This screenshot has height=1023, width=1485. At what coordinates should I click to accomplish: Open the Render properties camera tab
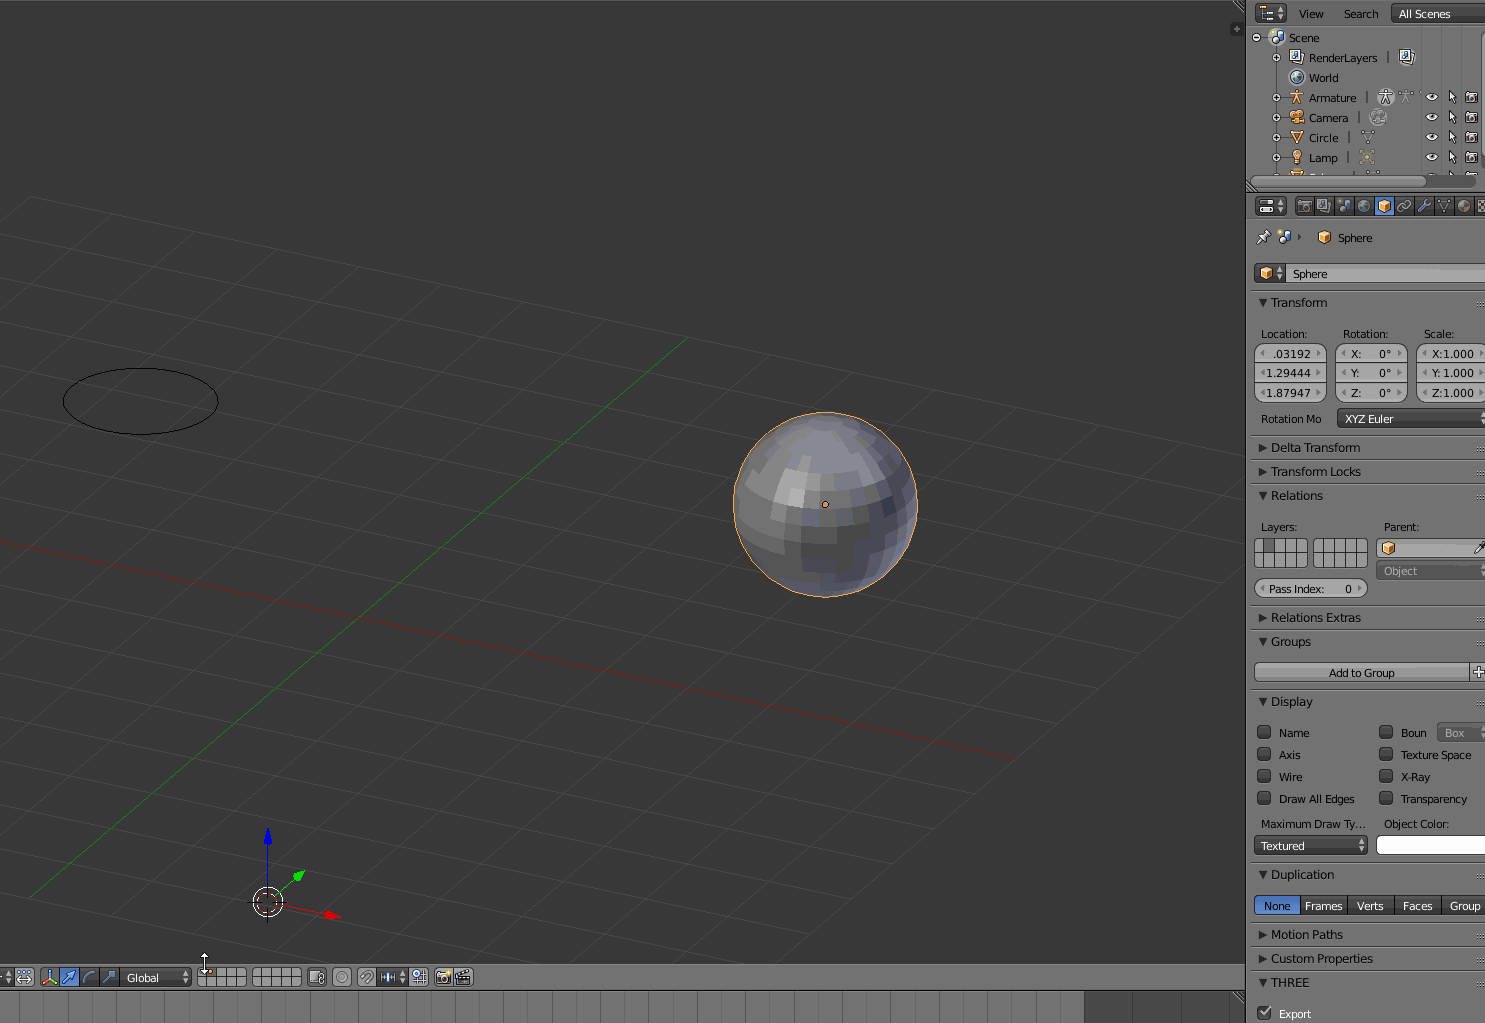point(1304,206)
